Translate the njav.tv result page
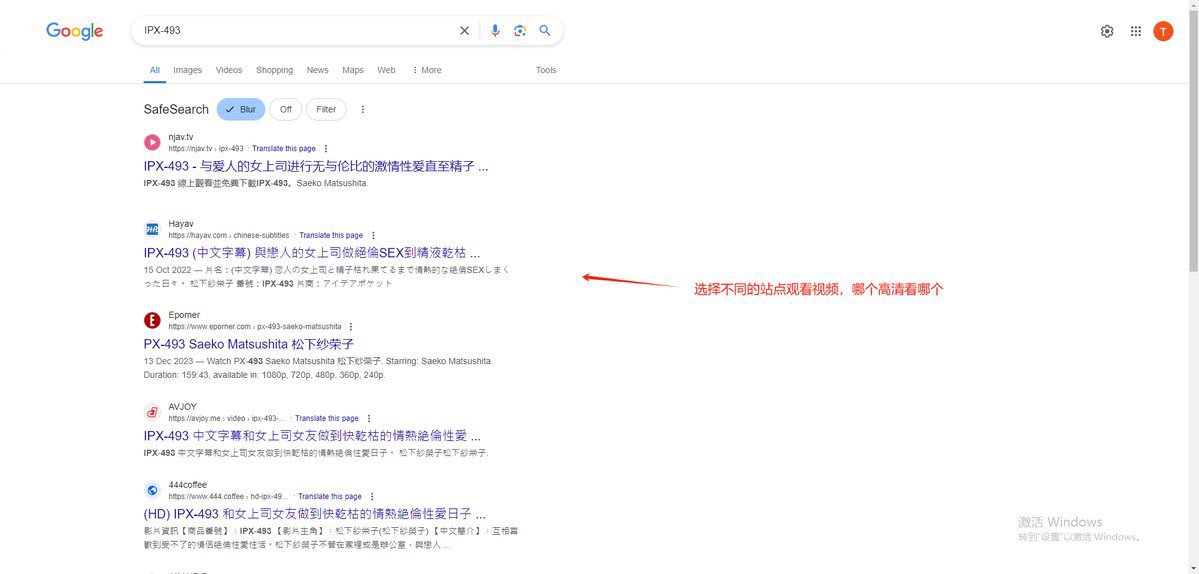1199x574 pixels. tap(284, 148)
